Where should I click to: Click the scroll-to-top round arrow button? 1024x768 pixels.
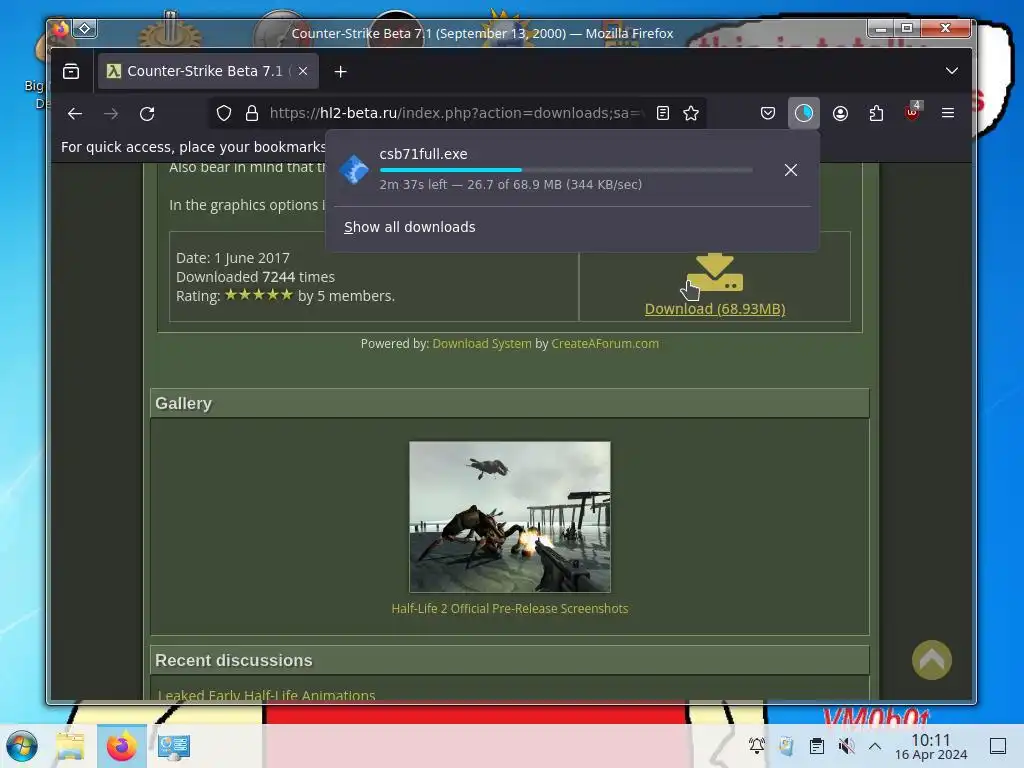coord(932,660)
